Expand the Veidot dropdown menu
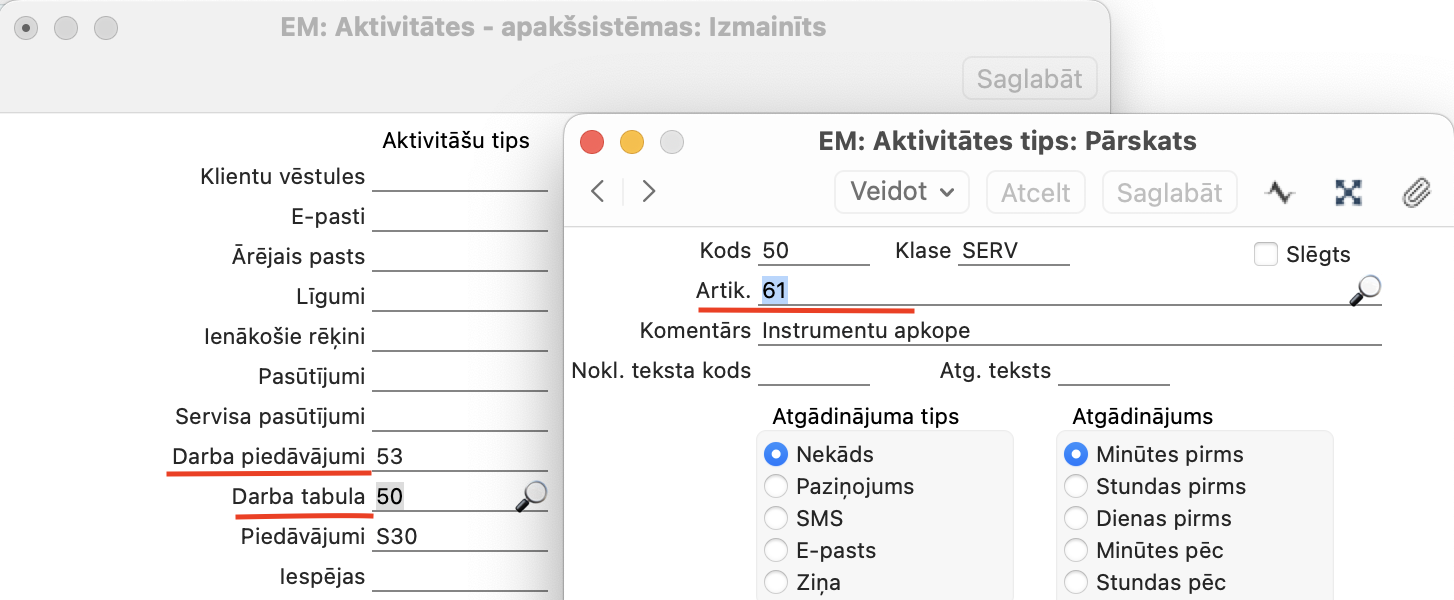The width and height of the screenshot is (1454, 600). pyautogui.click(x=902, y=192)
